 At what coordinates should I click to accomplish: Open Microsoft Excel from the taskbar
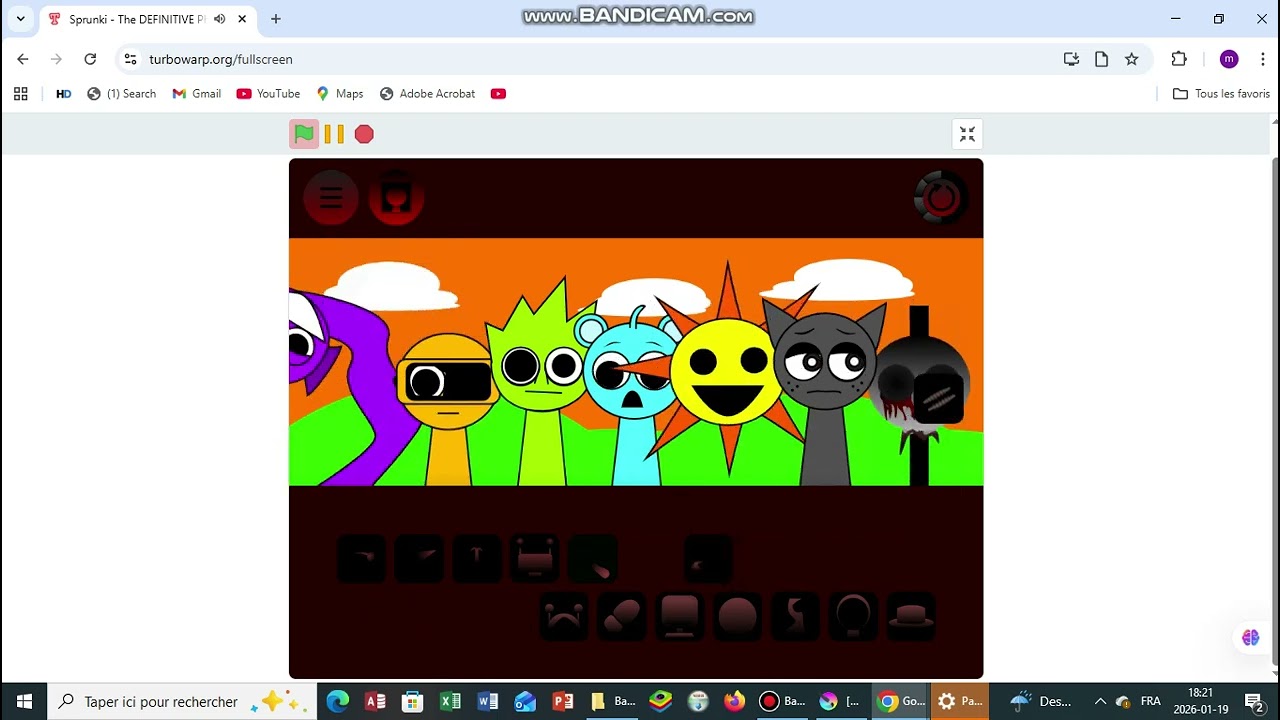[x=450, y=701]
